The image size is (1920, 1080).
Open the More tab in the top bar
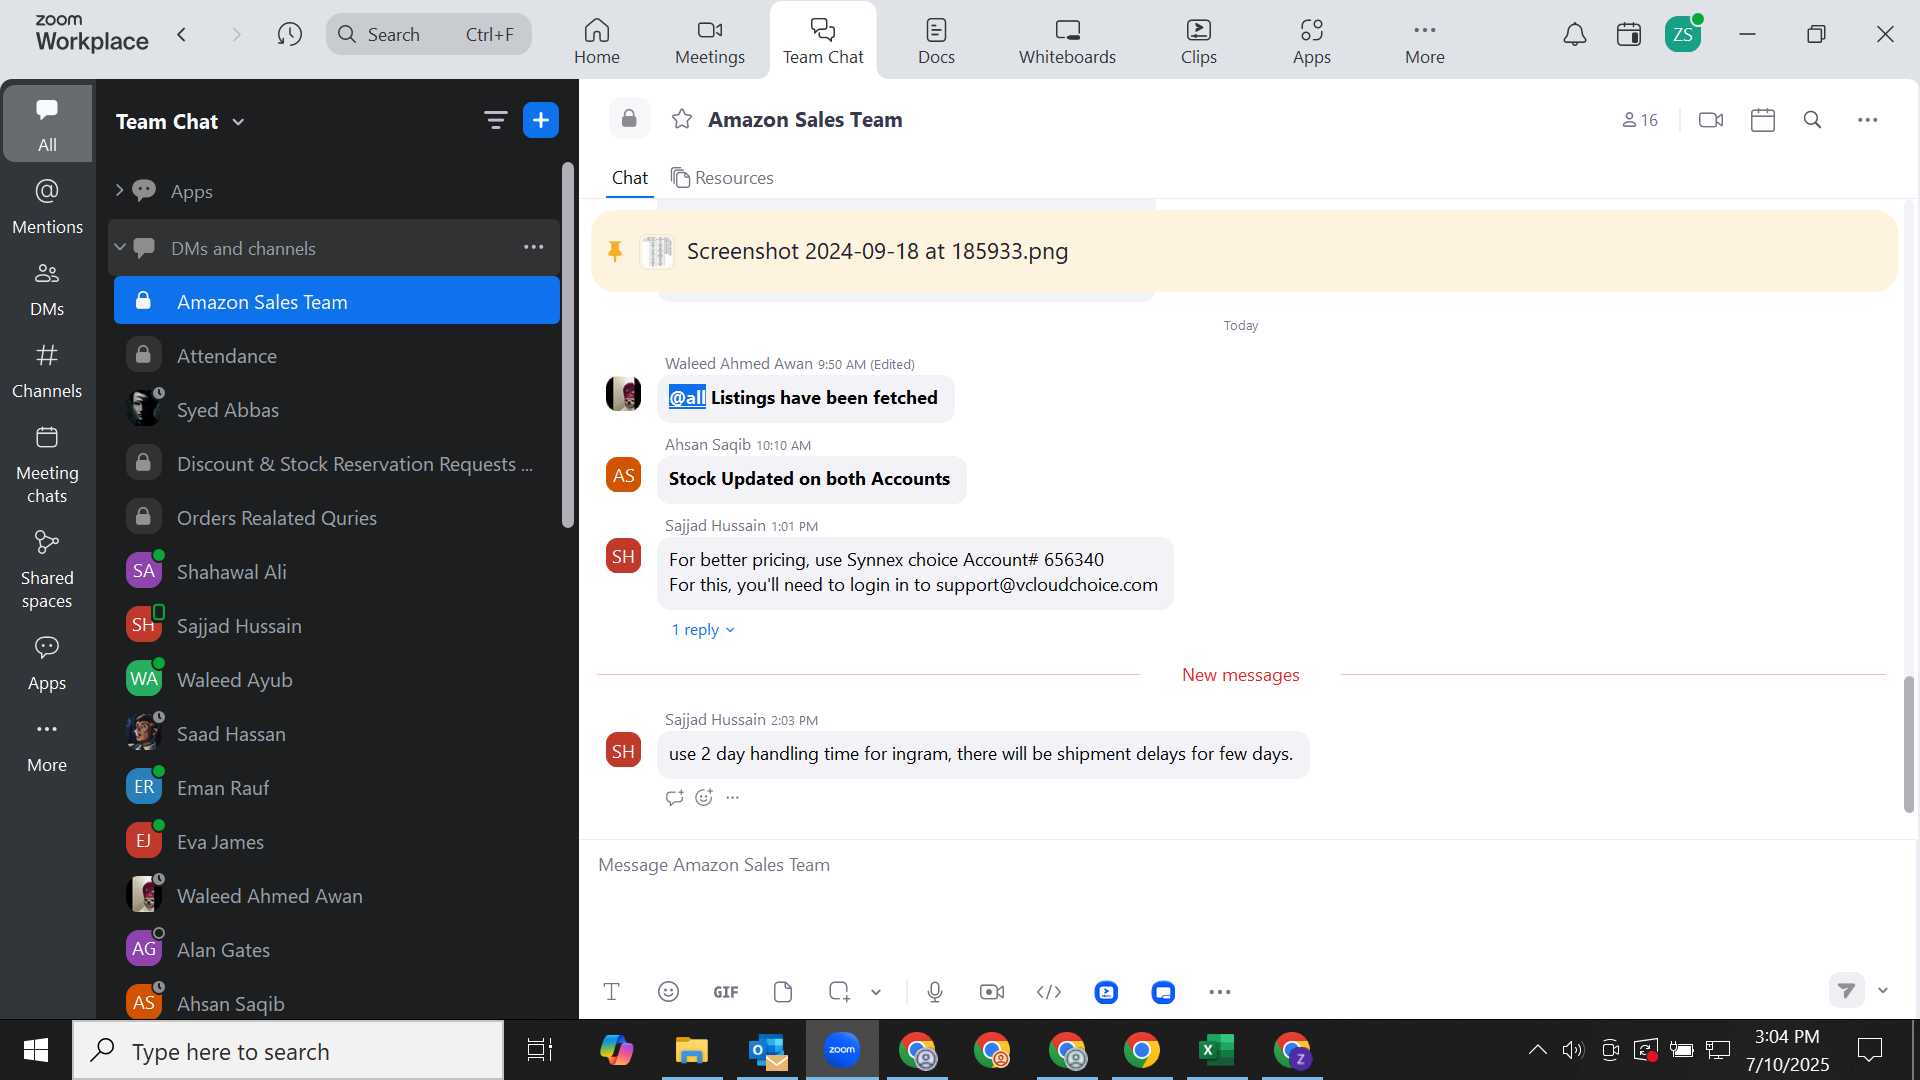[1424, 41]
